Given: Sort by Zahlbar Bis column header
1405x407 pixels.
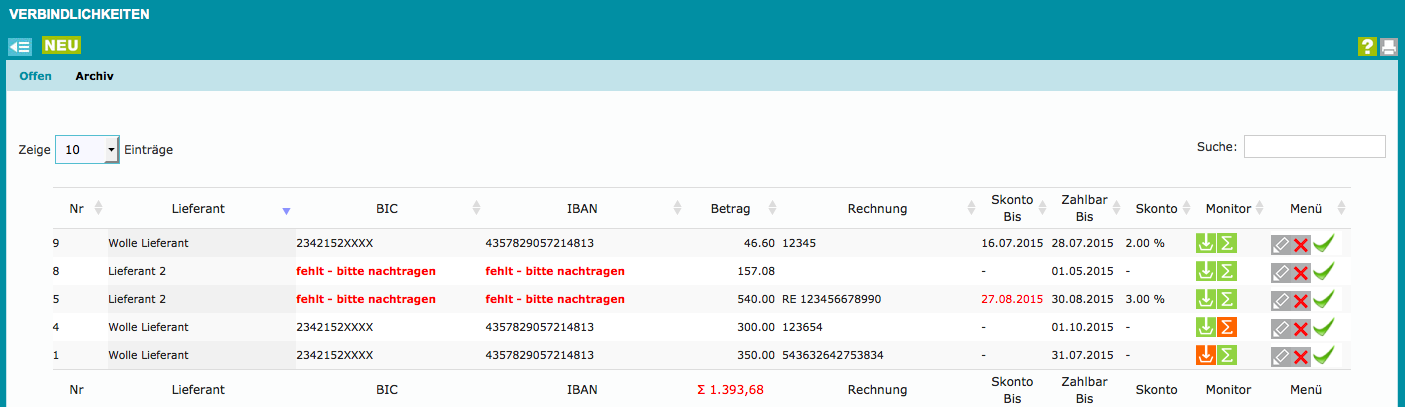Looking at the screenshot, I should point(1083,209).
